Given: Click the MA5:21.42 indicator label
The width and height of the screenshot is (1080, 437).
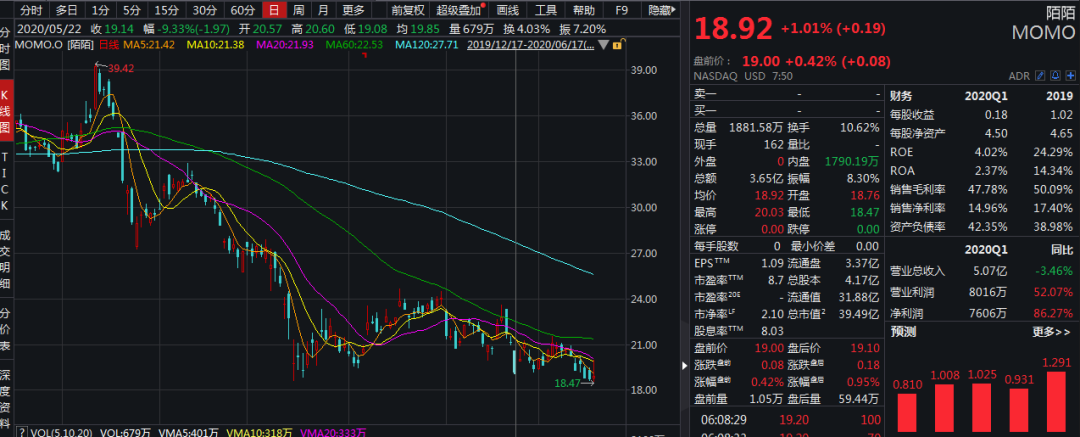Looking at the screenshot, I should coord(147,45).
